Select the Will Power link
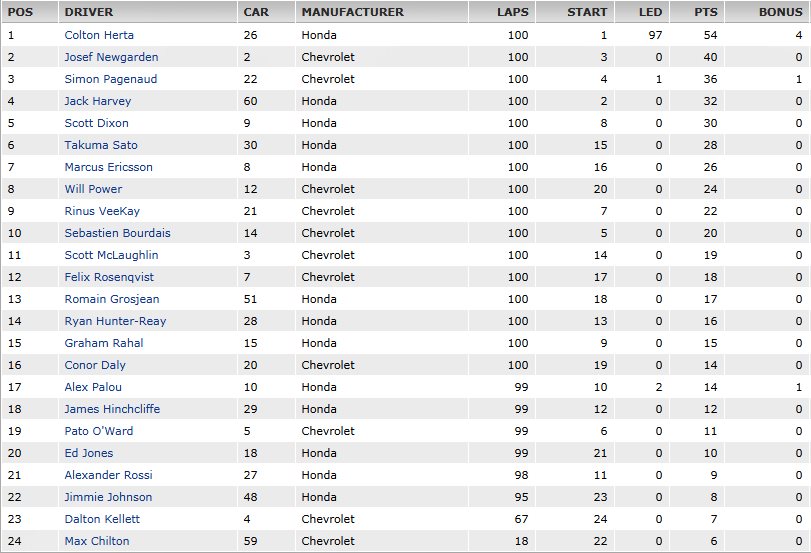This screenshot has width=811, height=553. coord(93,189)
